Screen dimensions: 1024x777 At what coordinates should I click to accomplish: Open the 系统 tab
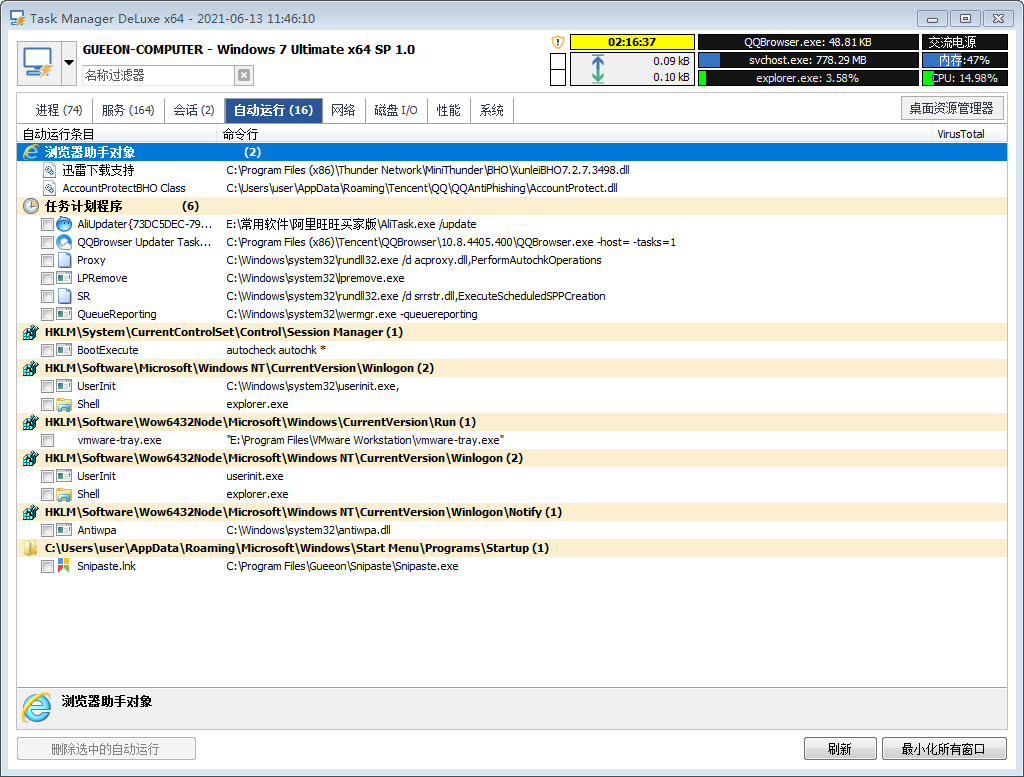pyautogui.click(x=492, y=110)
